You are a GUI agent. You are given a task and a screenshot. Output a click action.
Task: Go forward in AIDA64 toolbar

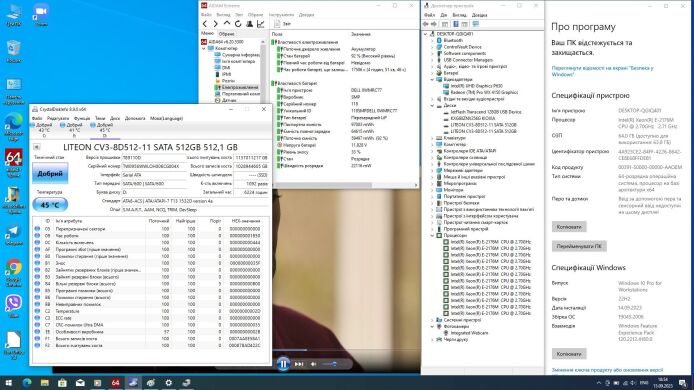coord(216,24)
